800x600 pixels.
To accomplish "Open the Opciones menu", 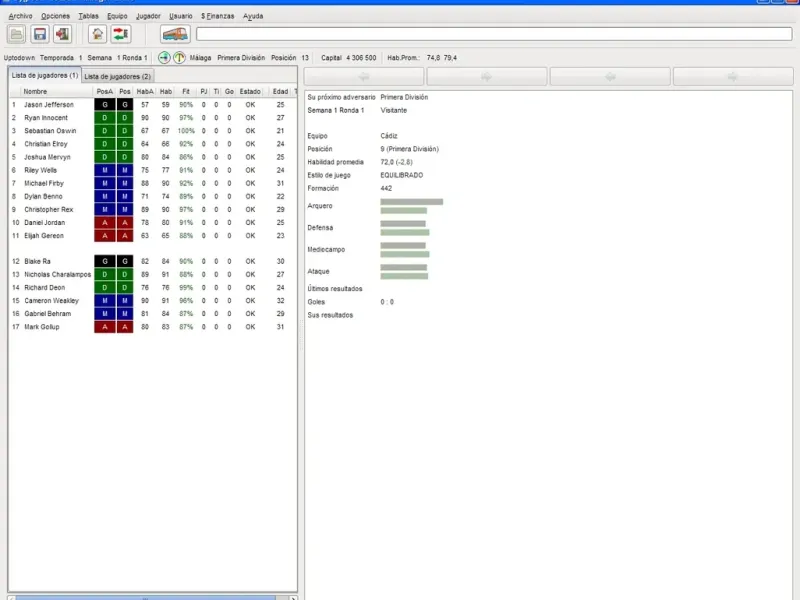I will pos(55,16).
